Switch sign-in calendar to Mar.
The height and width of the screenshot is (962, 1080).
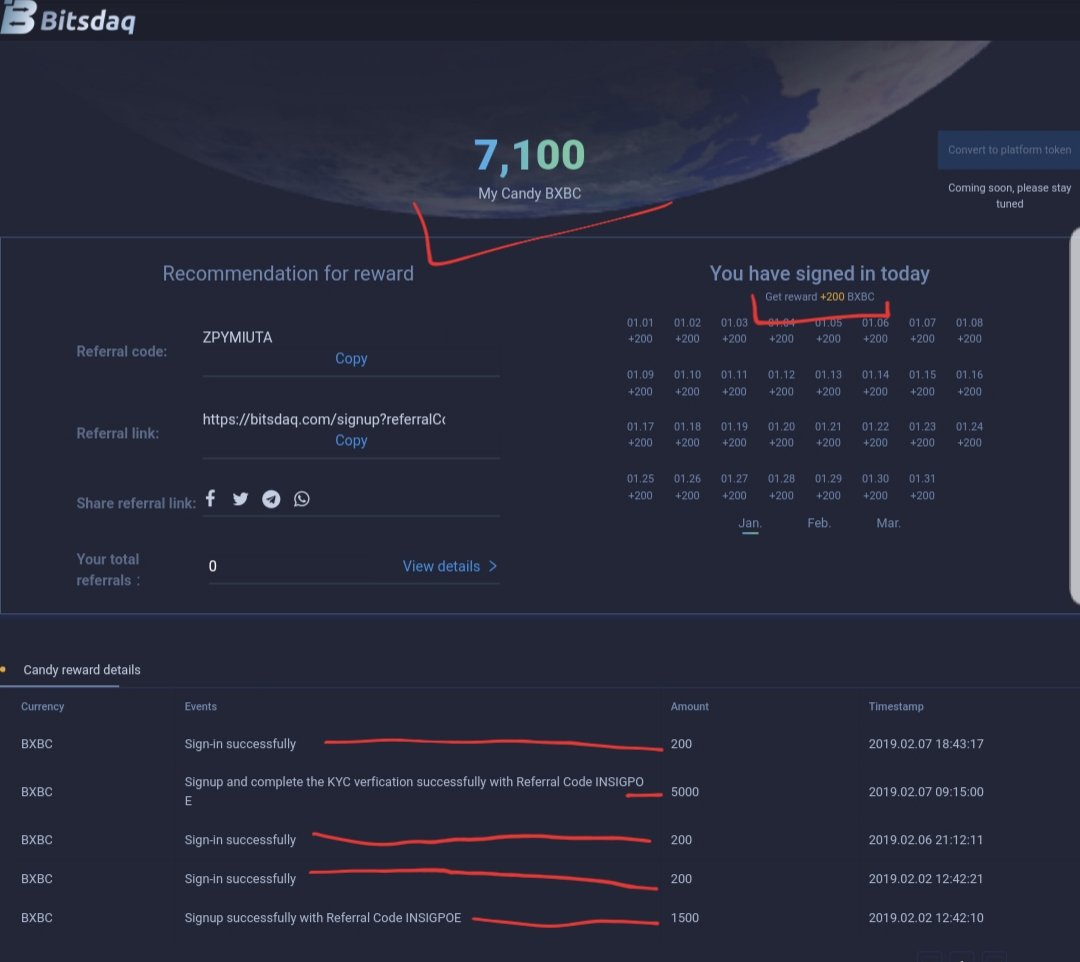click(889, 523)
